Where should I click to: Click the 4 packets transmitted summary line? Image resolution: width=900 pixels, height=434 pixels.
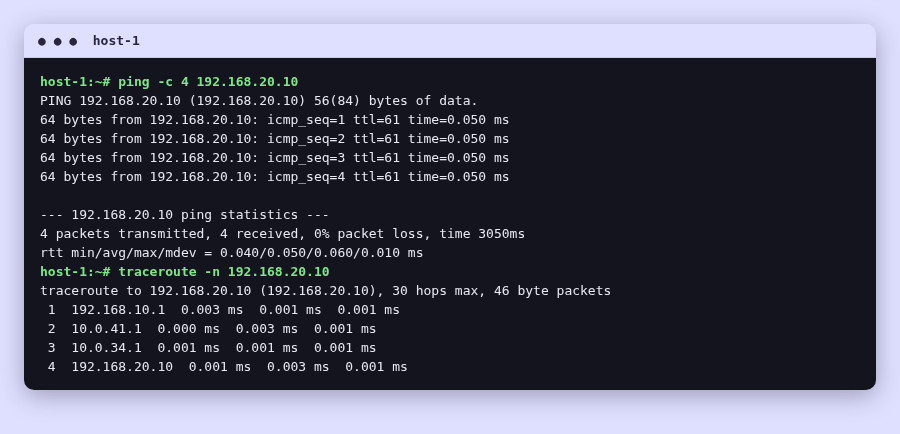tap(282, 234)
